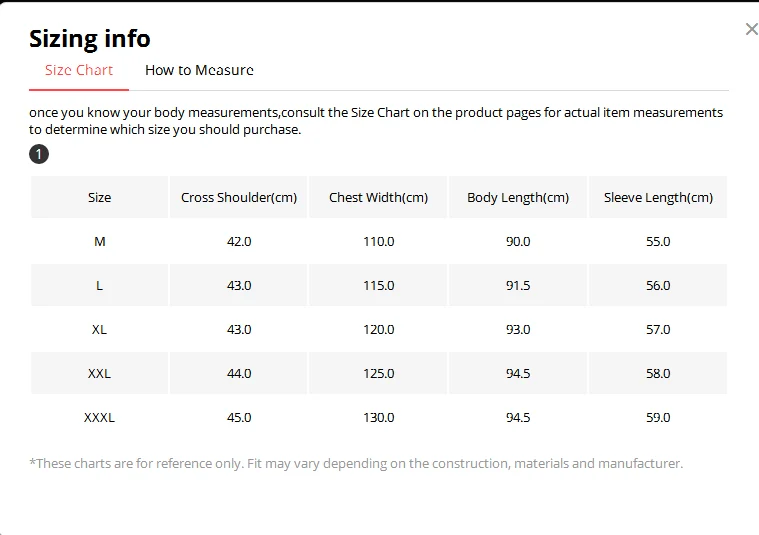
Task: Click the Cross Shoulder(cm) column header
Action: [x=239, y=198]
